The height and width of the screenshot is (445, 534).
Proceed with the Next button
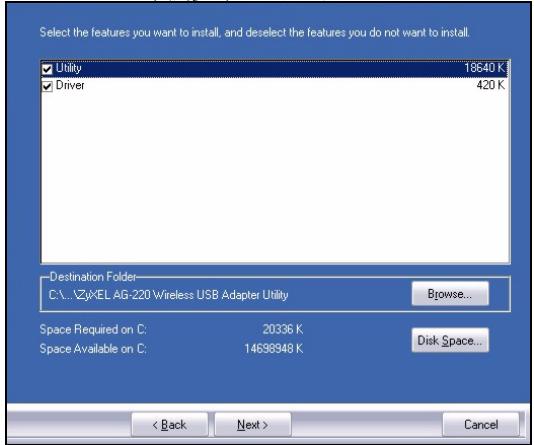[x=253, y=425]
